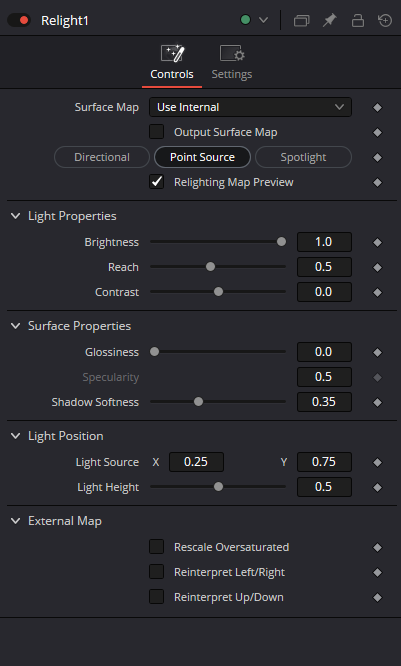Adjust the Brightness slider

coord(218,242)
